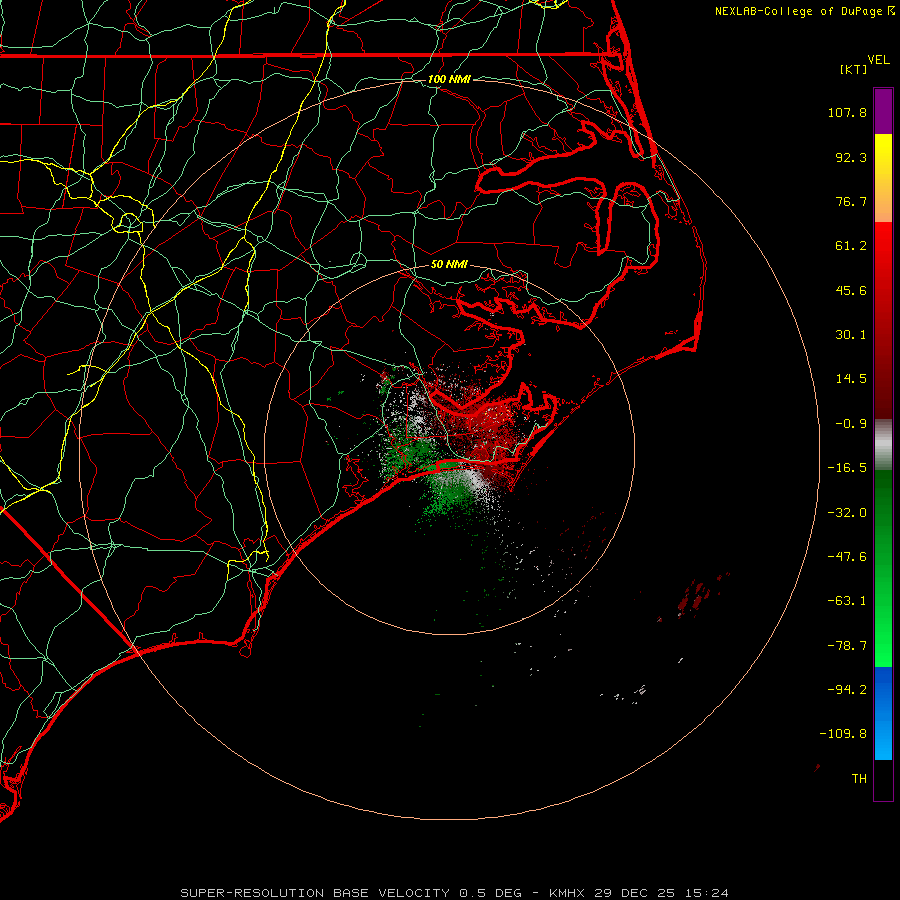The width and height of the screenshot is (900, 900).
Task: Click the -94.2 velocity legend value
Action: [x=847, y=690]
